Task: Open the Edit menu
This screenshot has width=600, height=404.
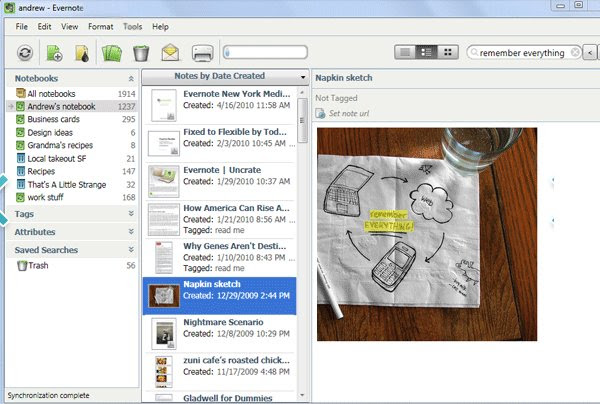Action: [44, 27]
